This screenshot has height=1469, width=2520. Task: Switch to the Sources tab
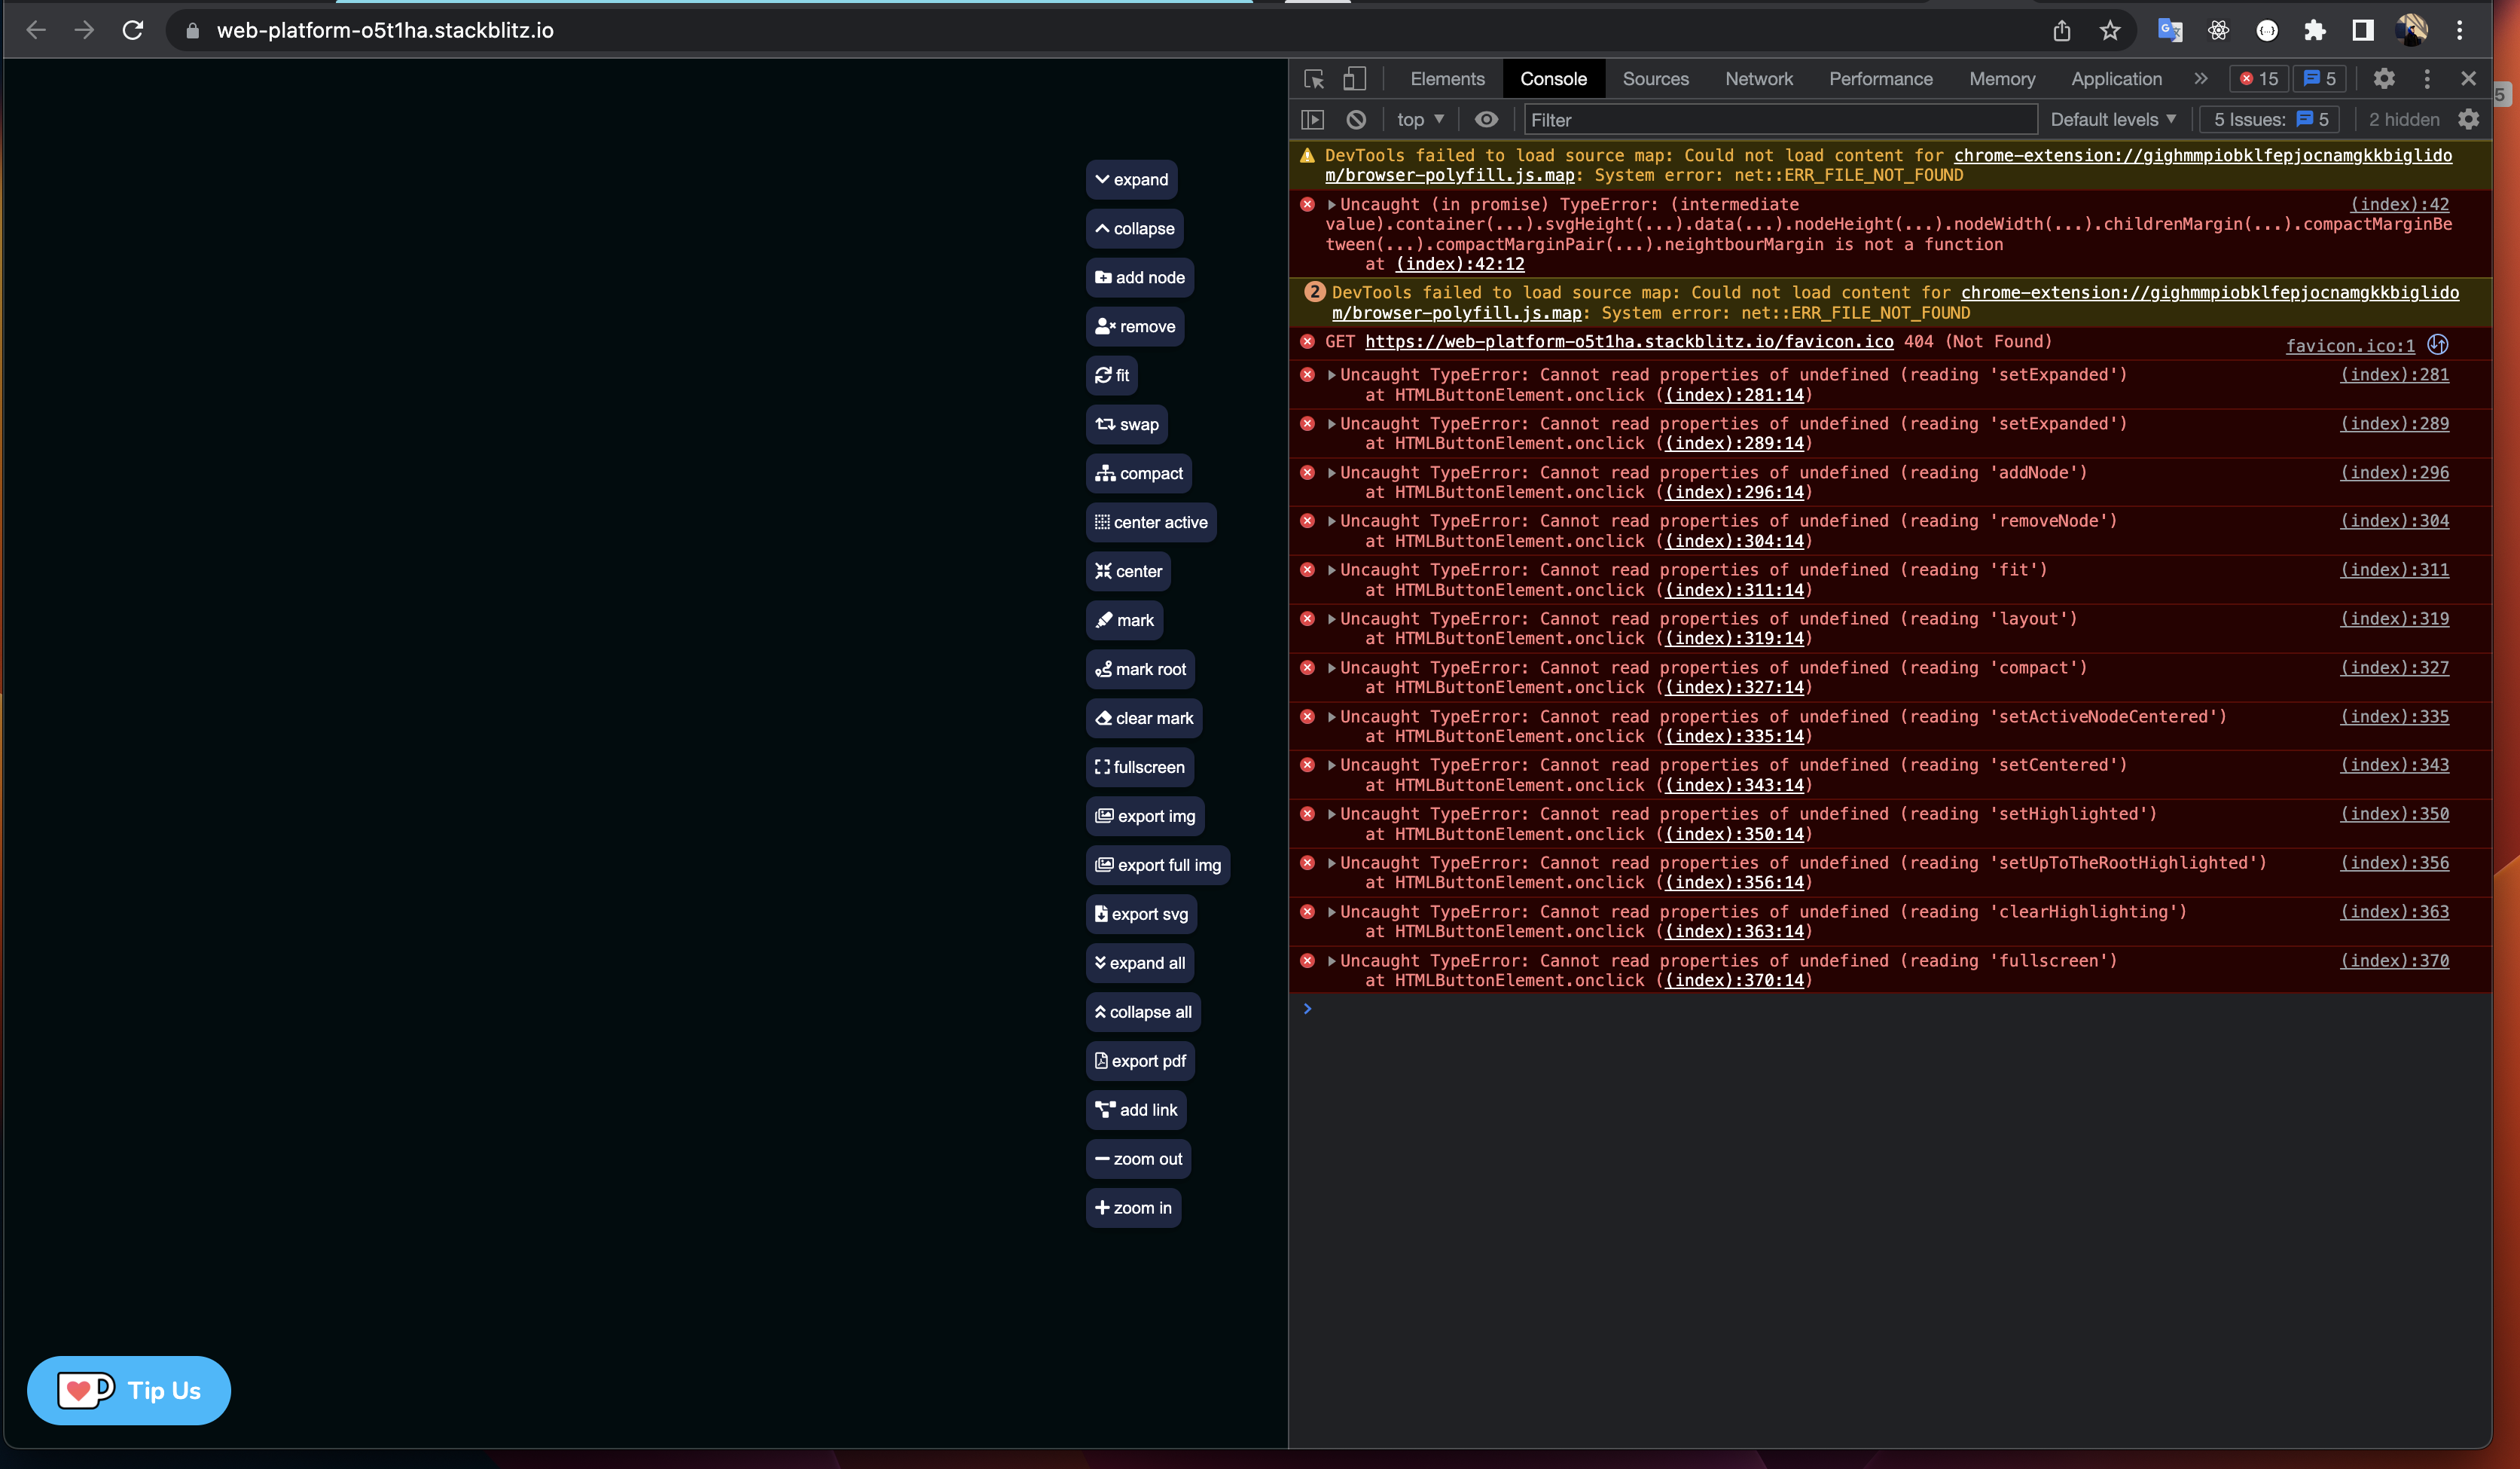(1655, 79)
